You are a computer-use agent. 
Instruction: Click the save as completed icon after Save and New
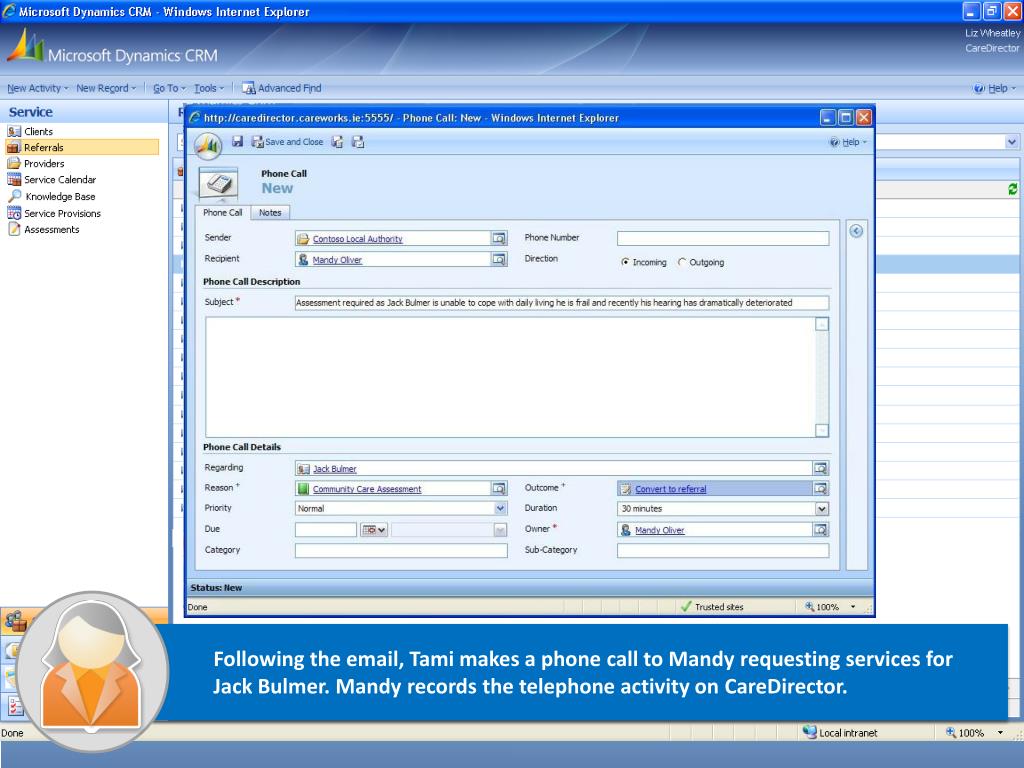[358, 142]
